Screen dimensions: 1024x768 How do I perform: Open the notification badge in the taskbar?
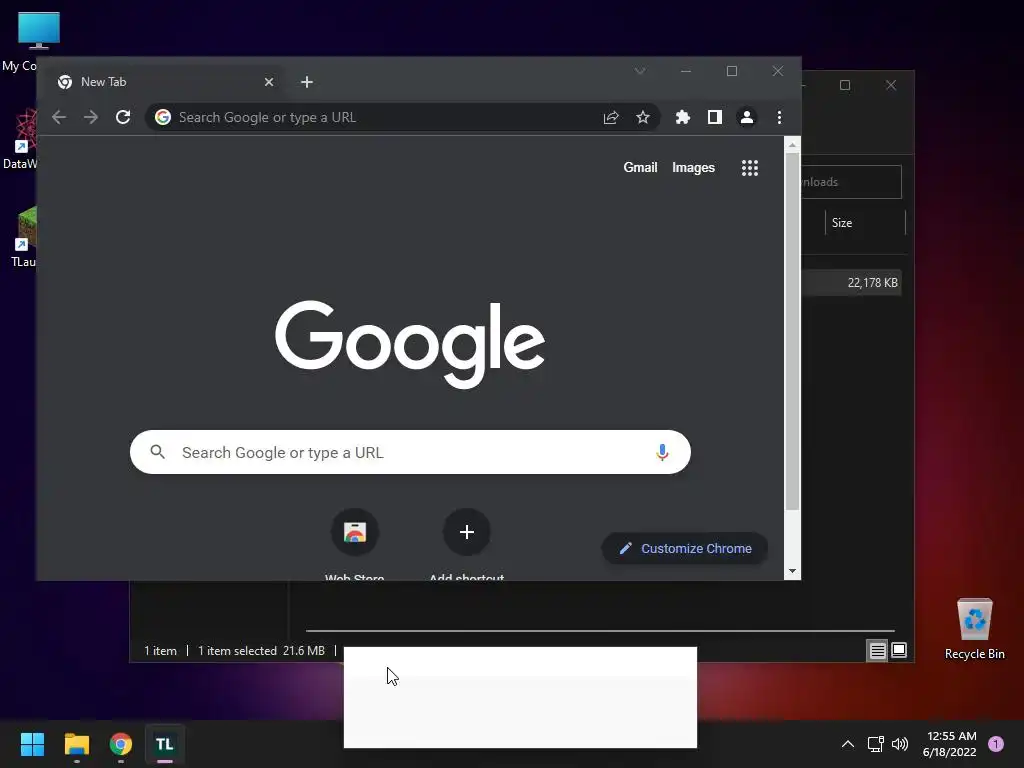click(996, 743)
